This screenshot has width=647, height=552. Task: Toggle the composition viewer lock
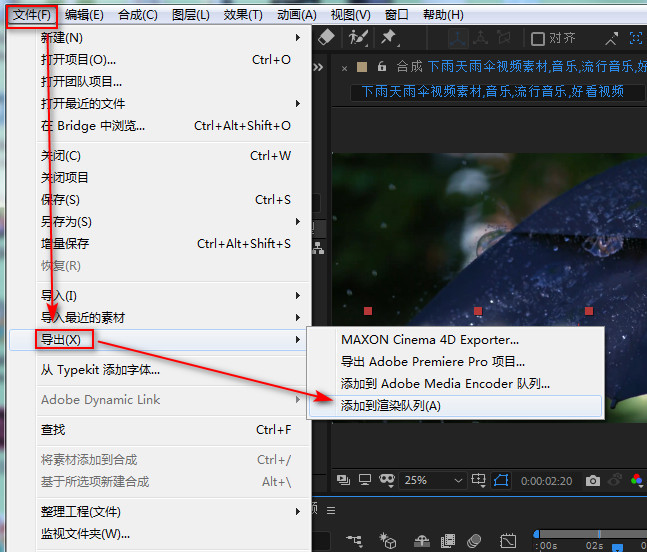[382, 66]
